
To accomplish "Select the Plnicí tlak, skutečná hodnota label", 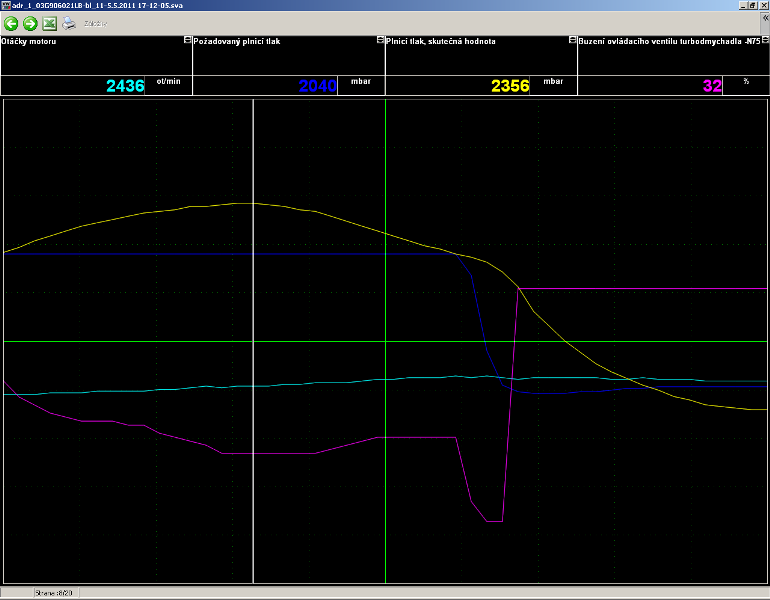I will click(440, 41).
